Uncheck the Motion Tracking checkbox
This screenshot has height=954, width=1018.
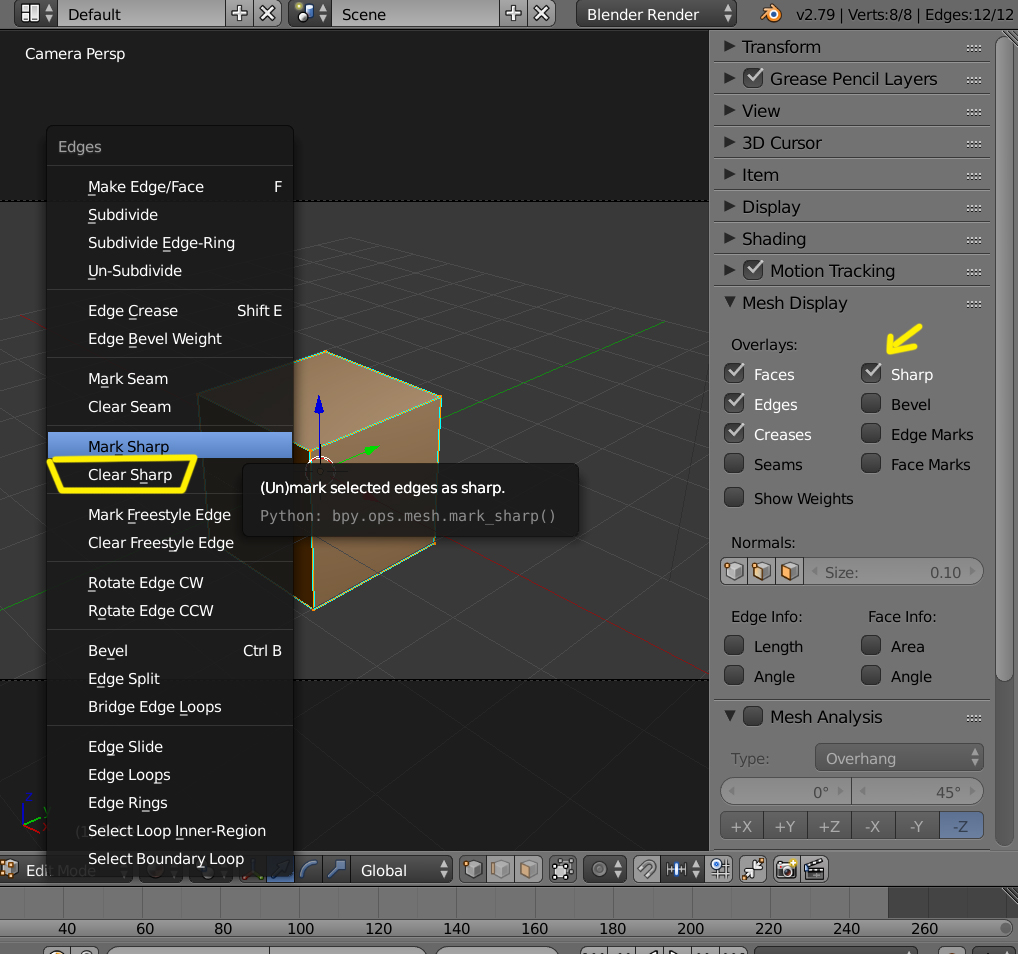point(753,270)
